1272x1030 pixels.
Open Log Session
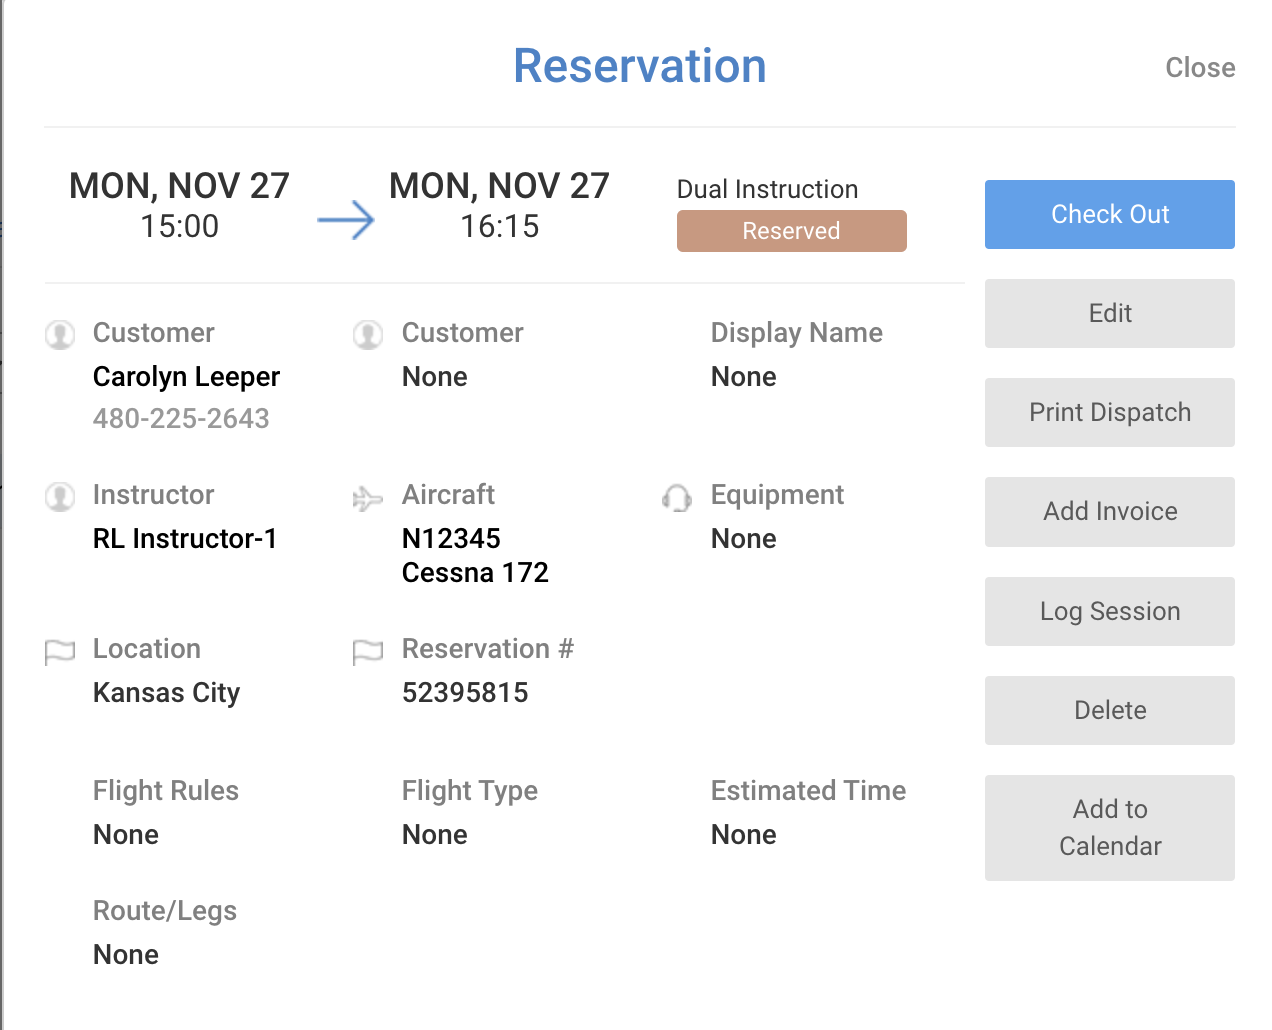tap(1109, 611)
